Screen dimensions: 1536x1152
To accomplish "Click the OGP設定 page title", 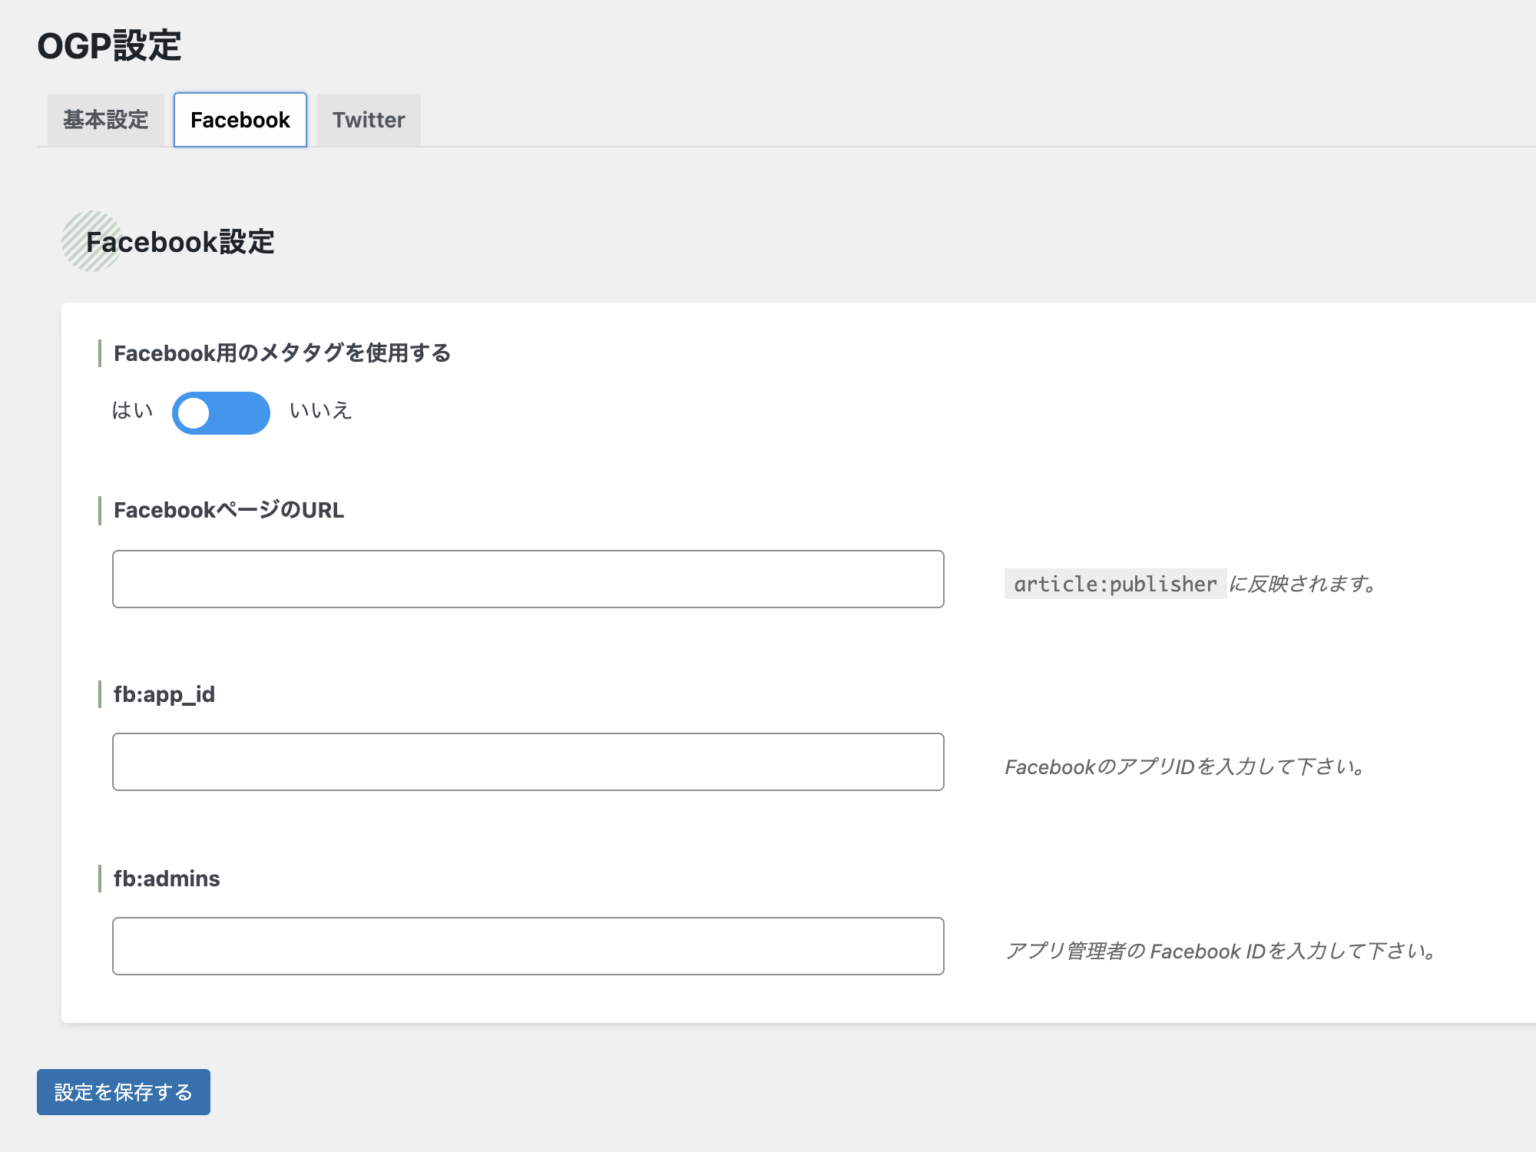I will point(108,45).
